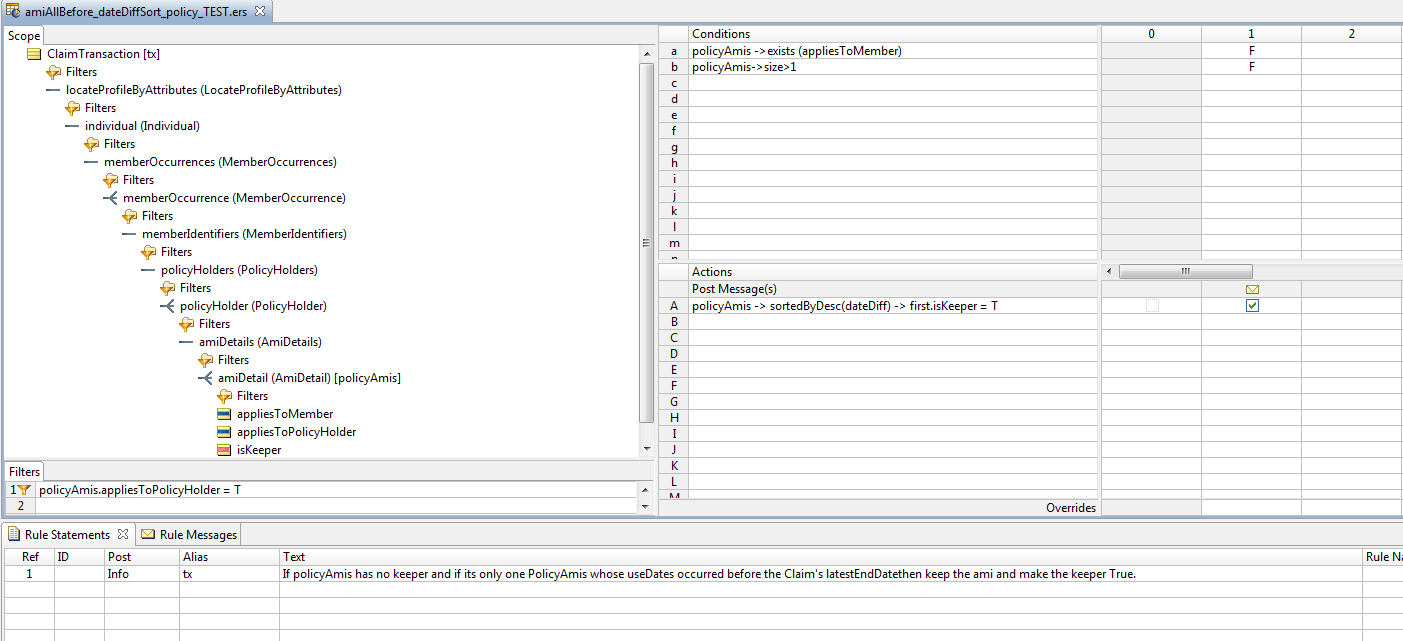Screen dimensions: 1403x641
Task: Click the envelope icon in Post Message(s) row
Action: [1252, 289]
